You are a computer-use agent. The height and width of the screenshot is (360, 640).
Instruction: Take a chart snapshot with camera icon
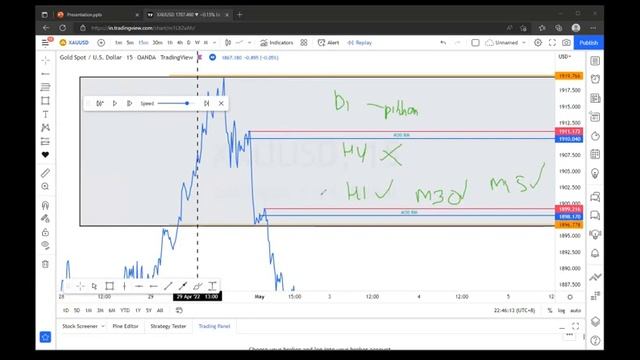click(566, 42)
